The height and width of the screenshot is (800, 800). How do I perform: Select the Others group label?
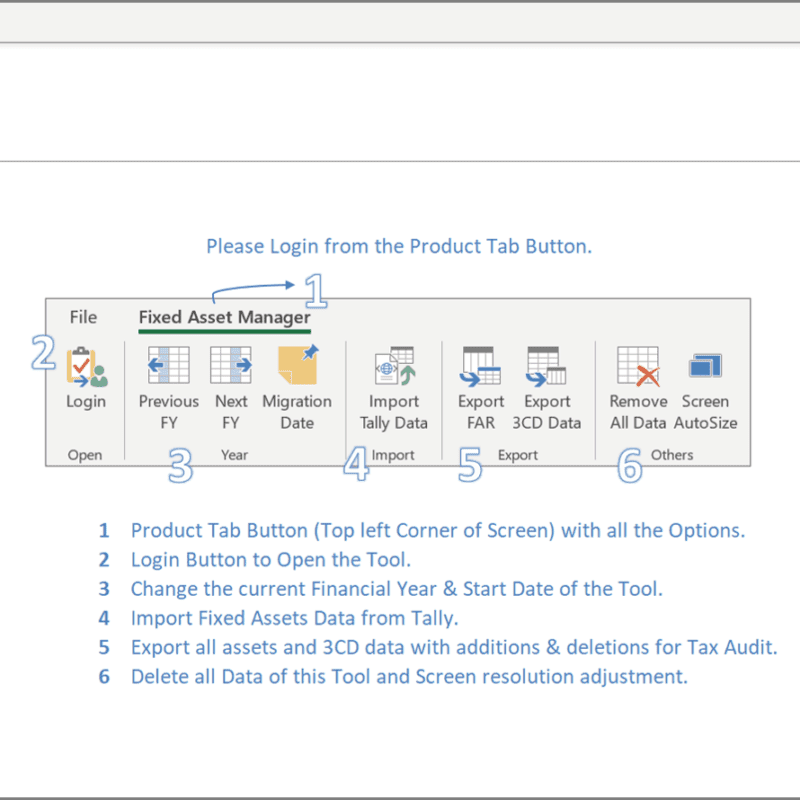(672, 455)
